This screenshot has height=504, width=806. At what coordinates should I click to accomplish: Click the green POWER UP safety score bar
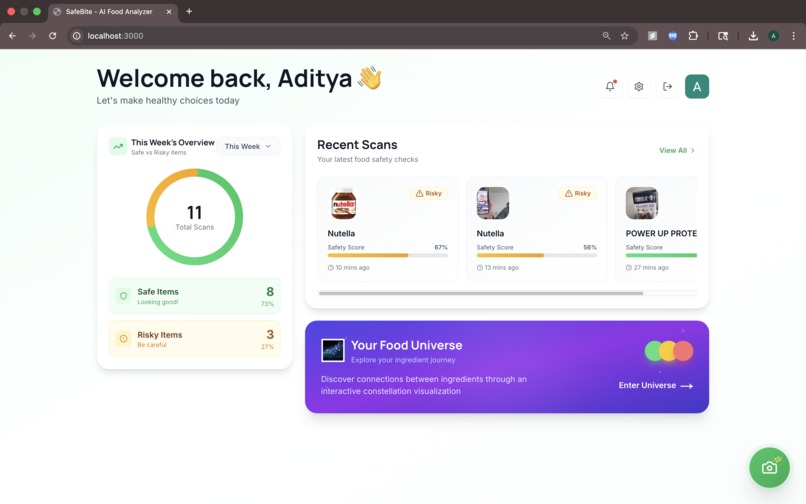(x=661, y=255)
